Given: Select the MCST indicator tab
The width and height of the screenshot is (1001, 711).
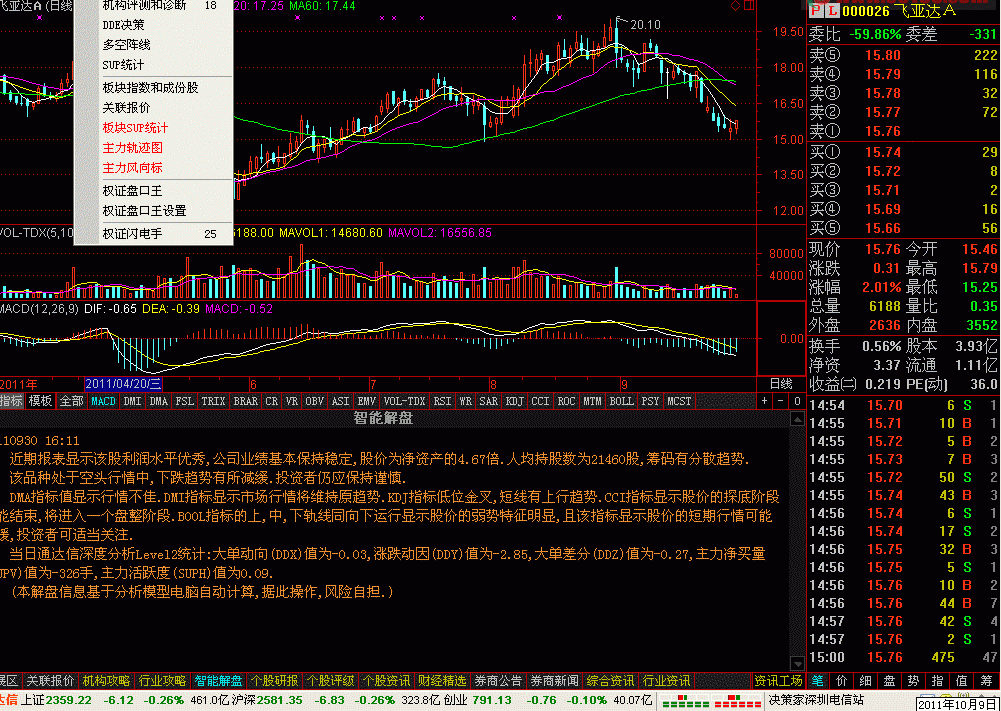Looking at the screenshot, I should 679,401.
